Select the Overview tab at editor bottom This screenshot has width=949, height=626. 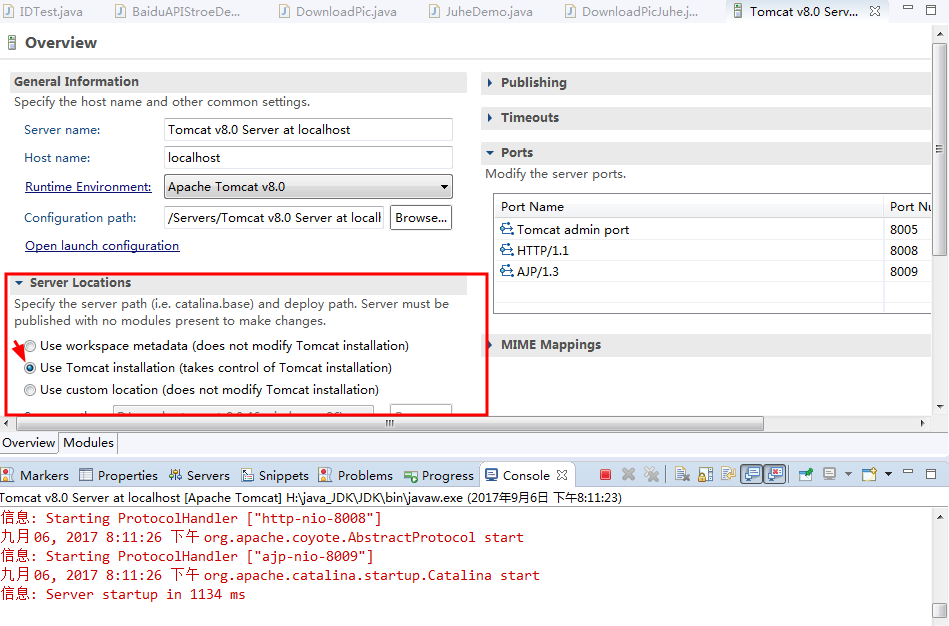(x=28, y=443)
